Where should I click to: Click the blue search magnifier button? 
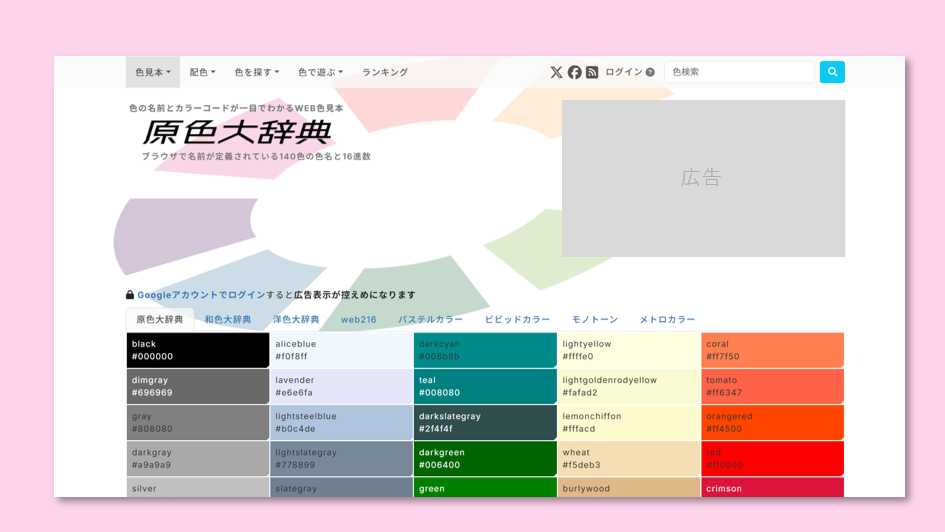tap(832, 72)
